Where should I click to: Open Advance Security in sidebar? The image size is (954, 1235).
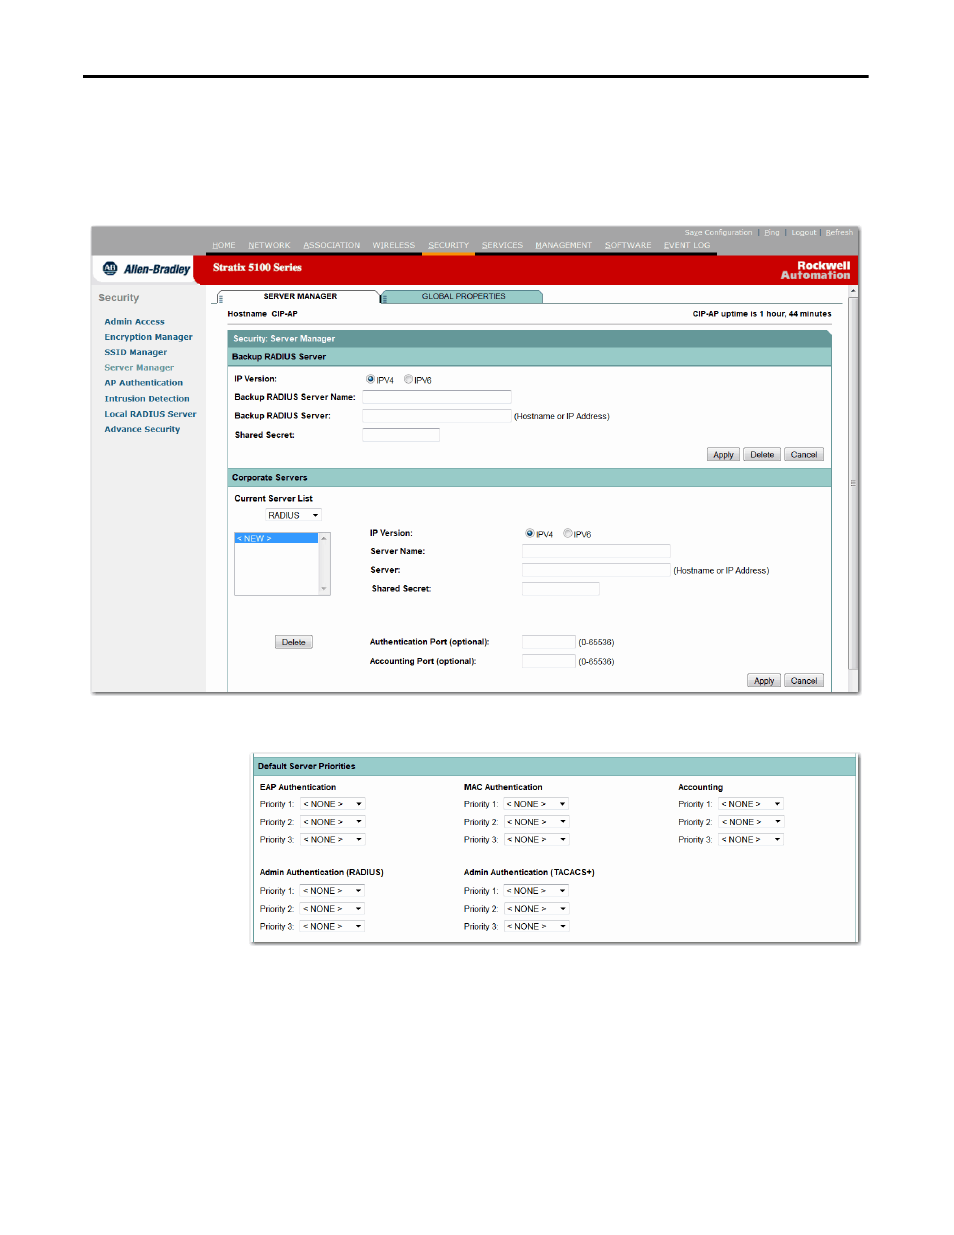coord(142,429)
